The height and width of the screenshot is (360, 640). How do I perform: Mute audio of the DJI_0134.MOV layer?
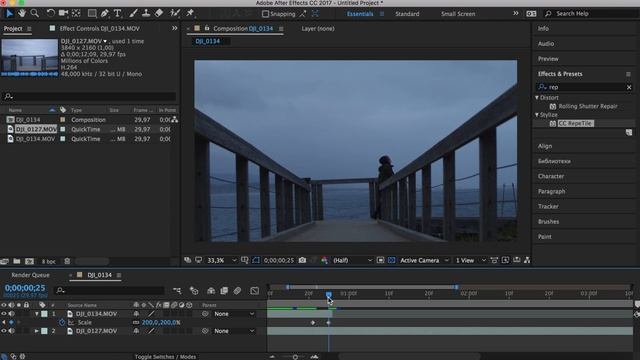[11, 314]
